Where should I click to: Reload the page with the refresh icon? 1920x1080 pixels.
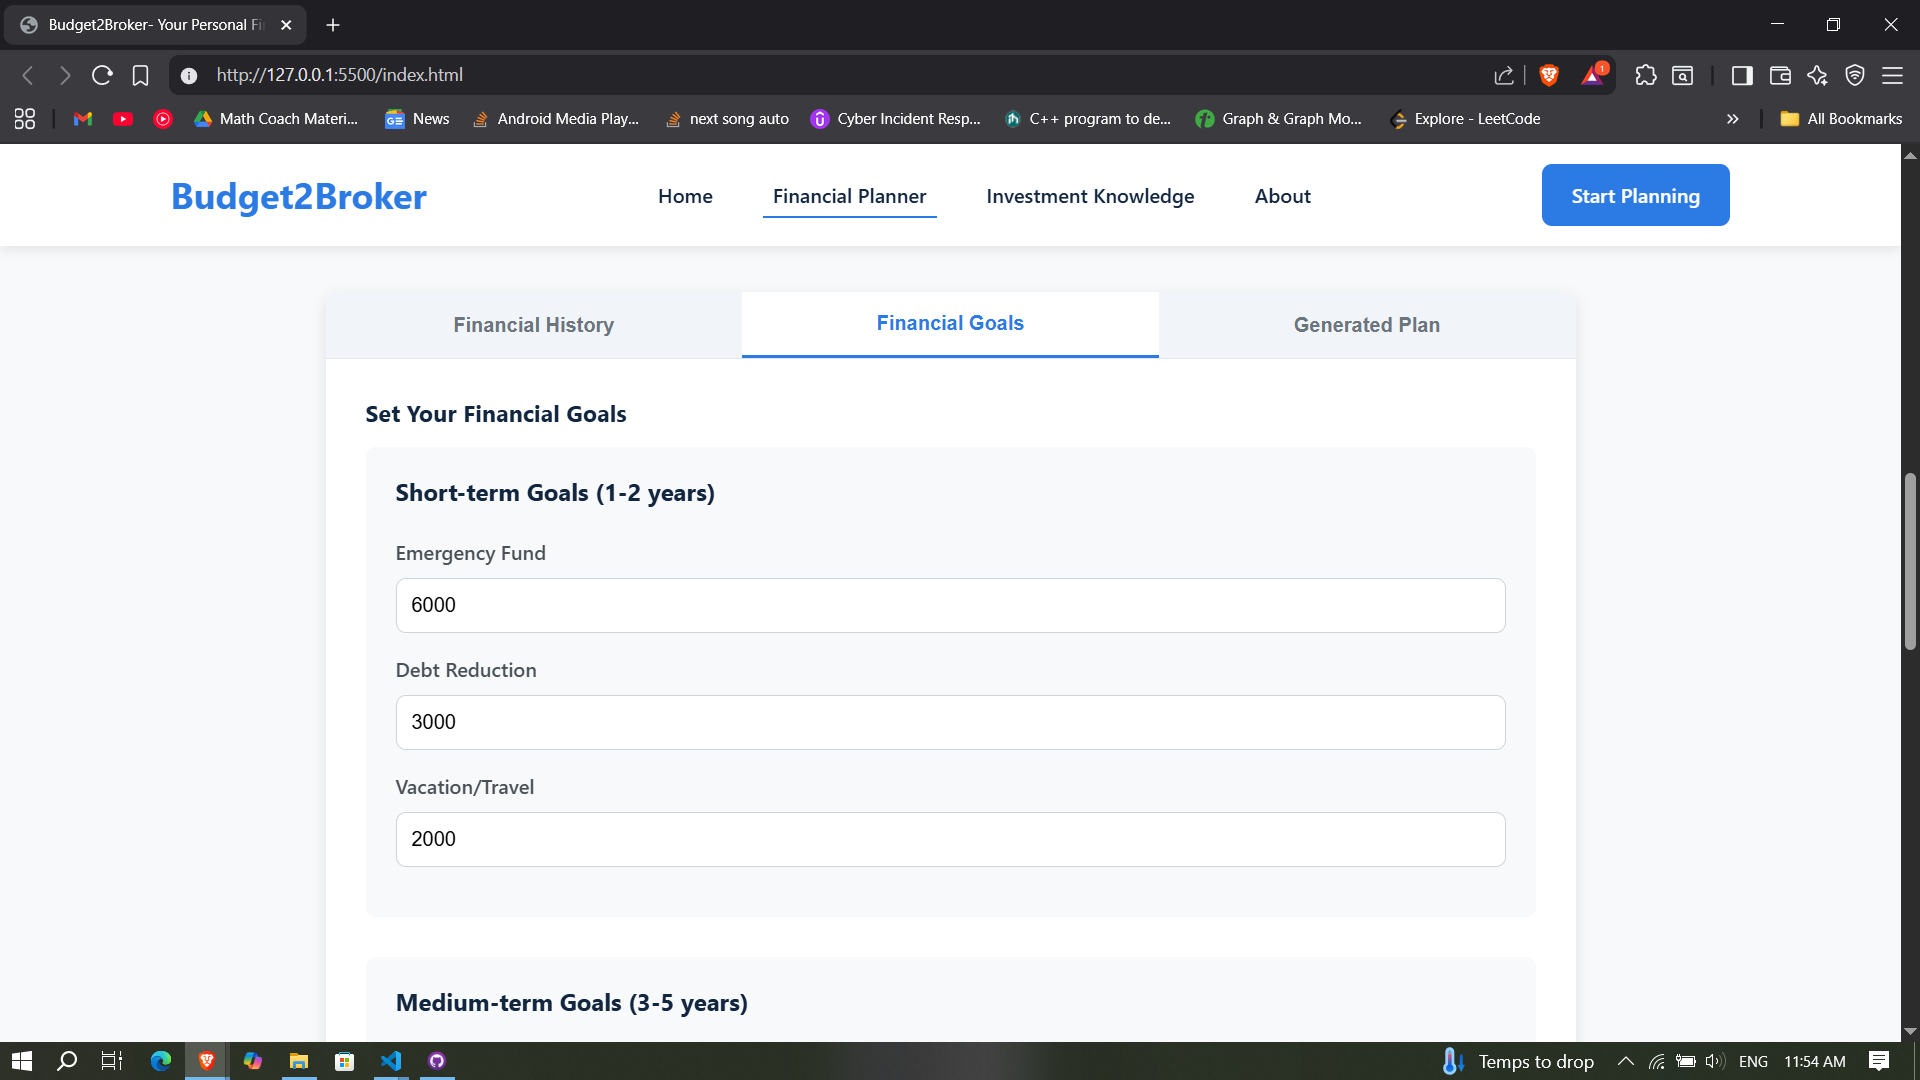pos(102,75)
